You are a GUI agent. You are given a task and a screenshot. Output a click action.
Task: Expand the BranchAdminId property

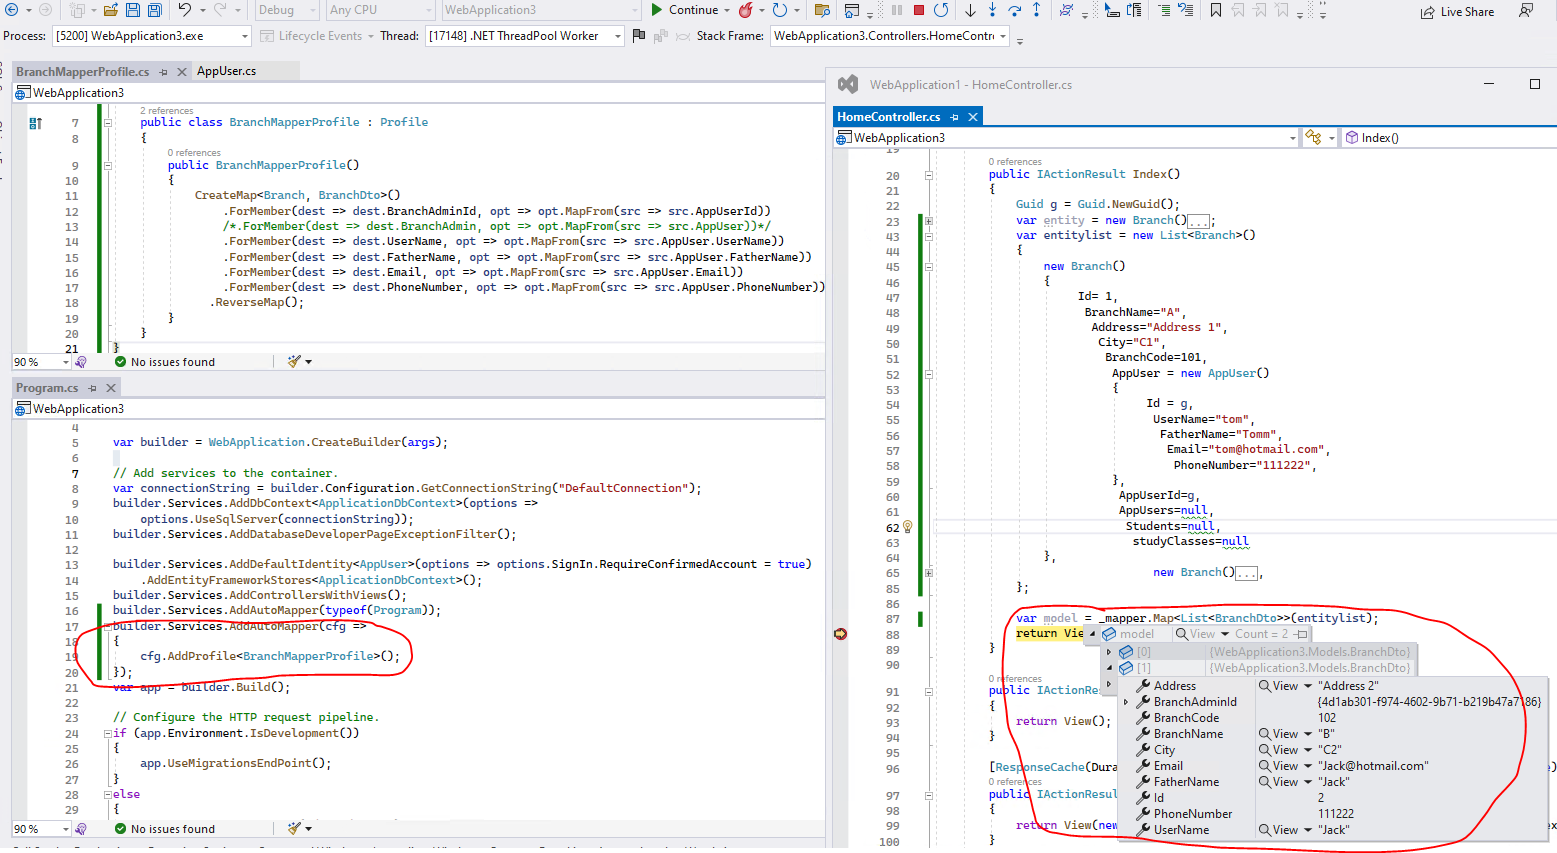tap(1126, 702)
